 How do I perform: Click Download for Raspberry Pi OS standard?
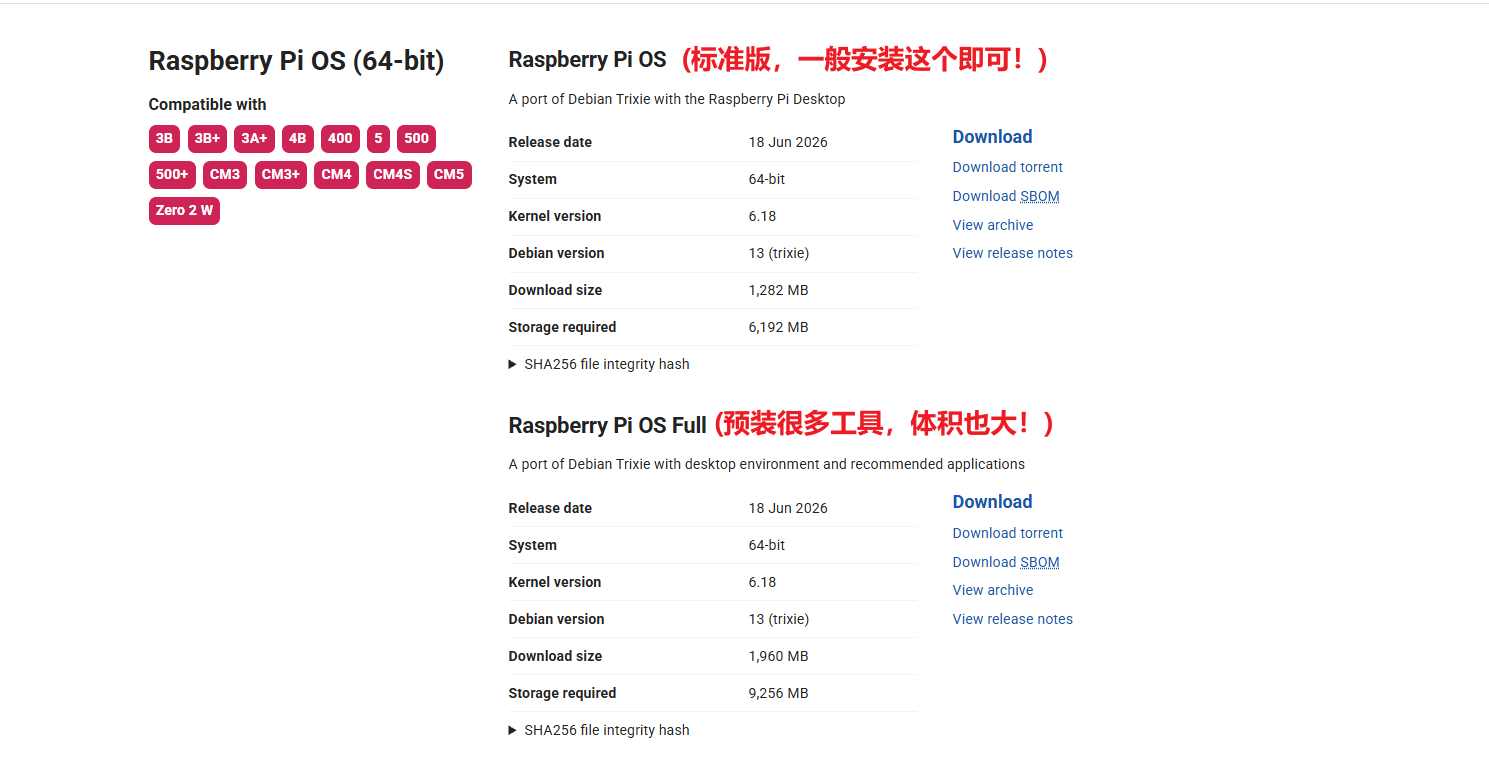pos(992,137)
